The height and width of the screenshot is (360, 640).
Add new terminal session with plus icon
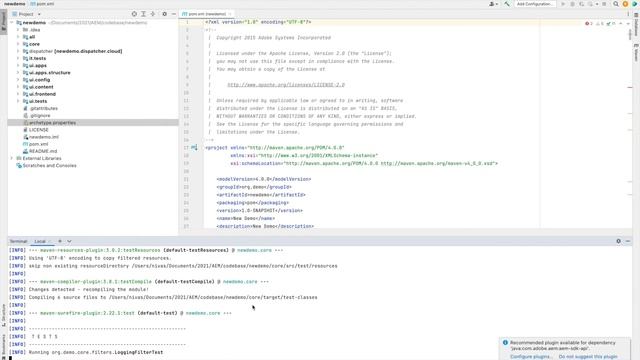click(x=60, y=241)
